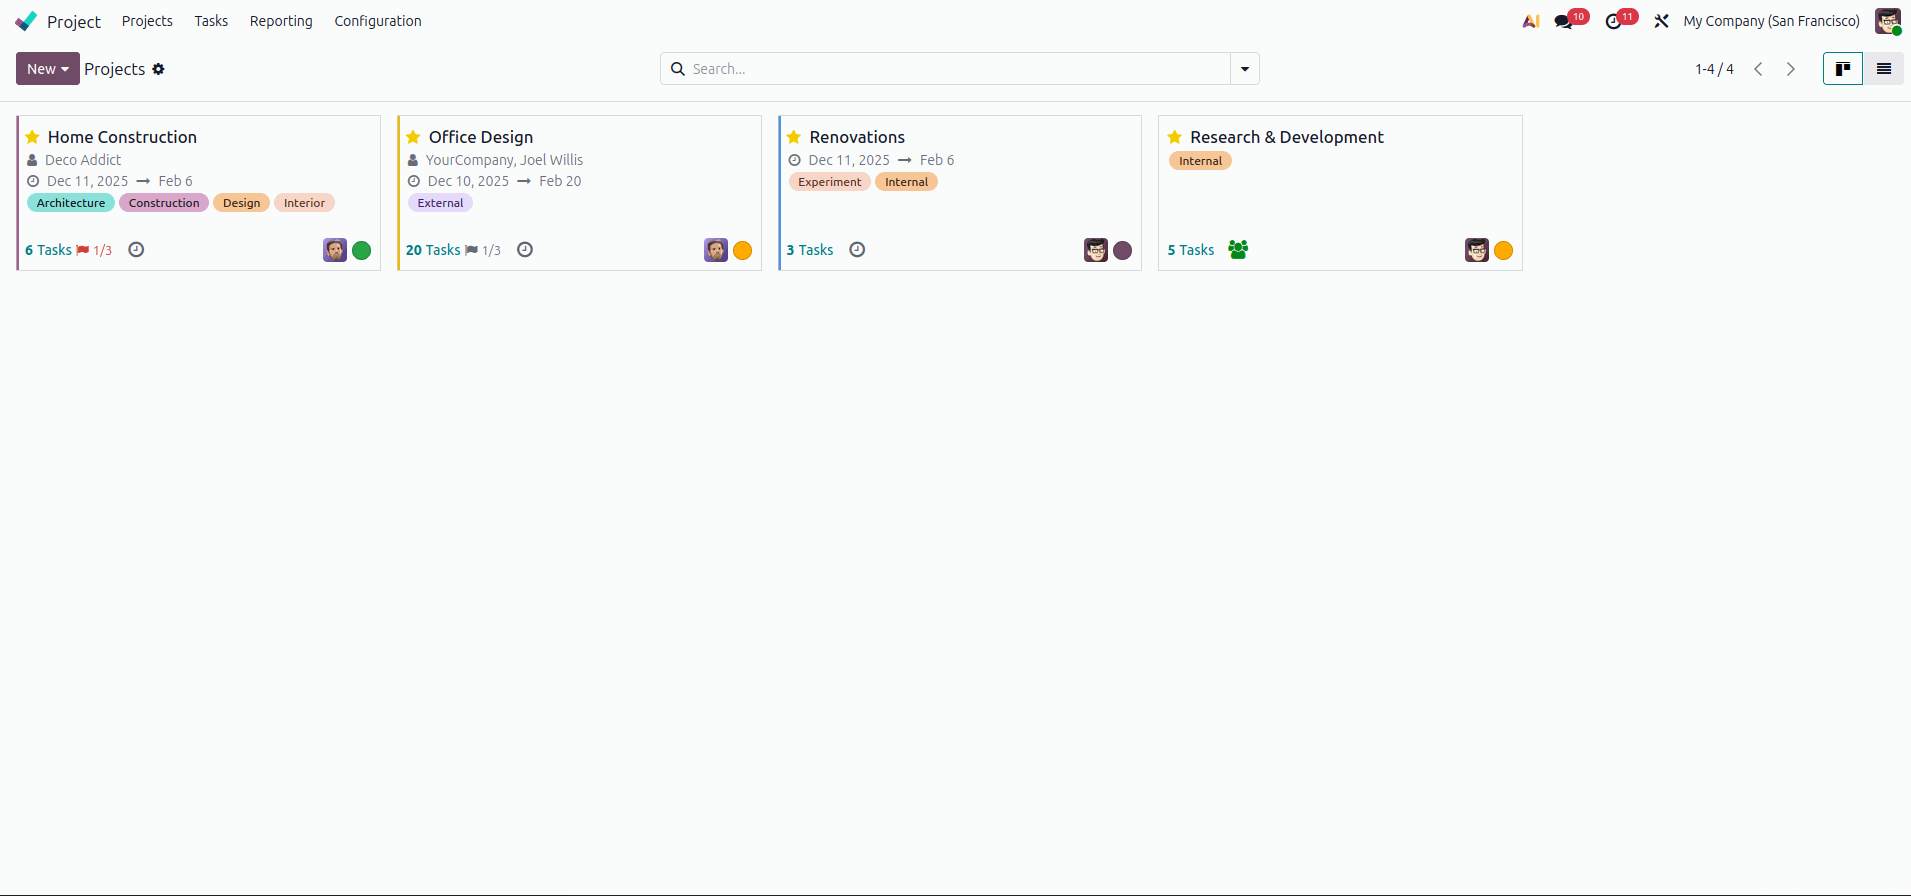Open 3 Tasks link on Renovations
Image resolution: width=1911 pixels, height=896 pixels.
click(810, 250)
